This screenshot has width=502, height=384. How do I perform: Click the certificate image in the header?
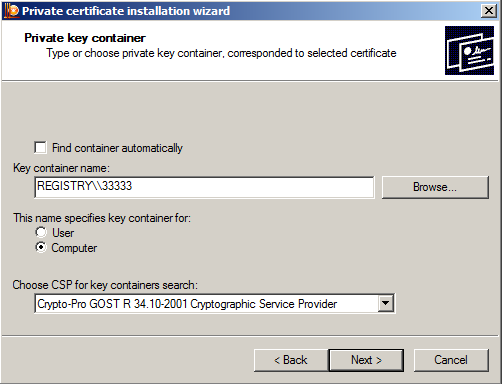(x=469, y=50)
